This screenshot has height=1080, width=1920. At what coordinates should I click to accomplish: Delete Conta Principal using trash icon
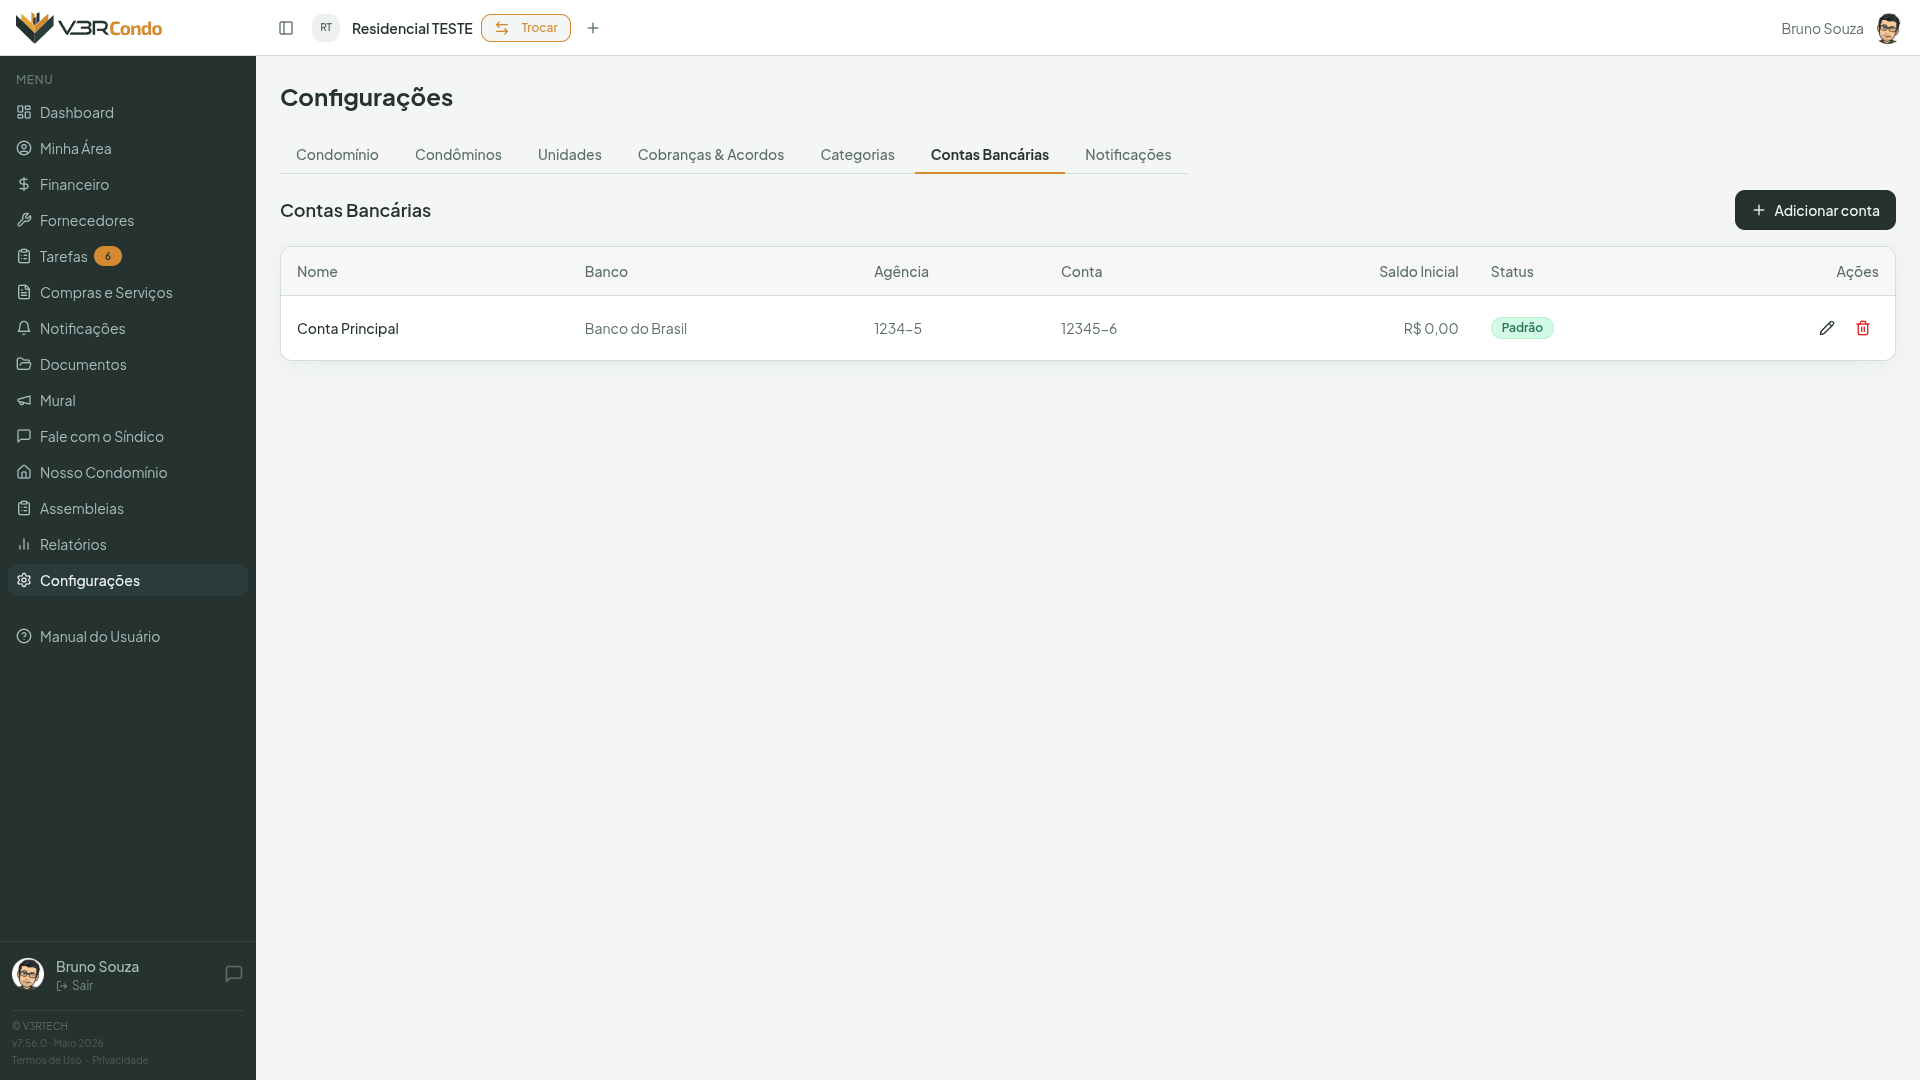(1863, 328)
